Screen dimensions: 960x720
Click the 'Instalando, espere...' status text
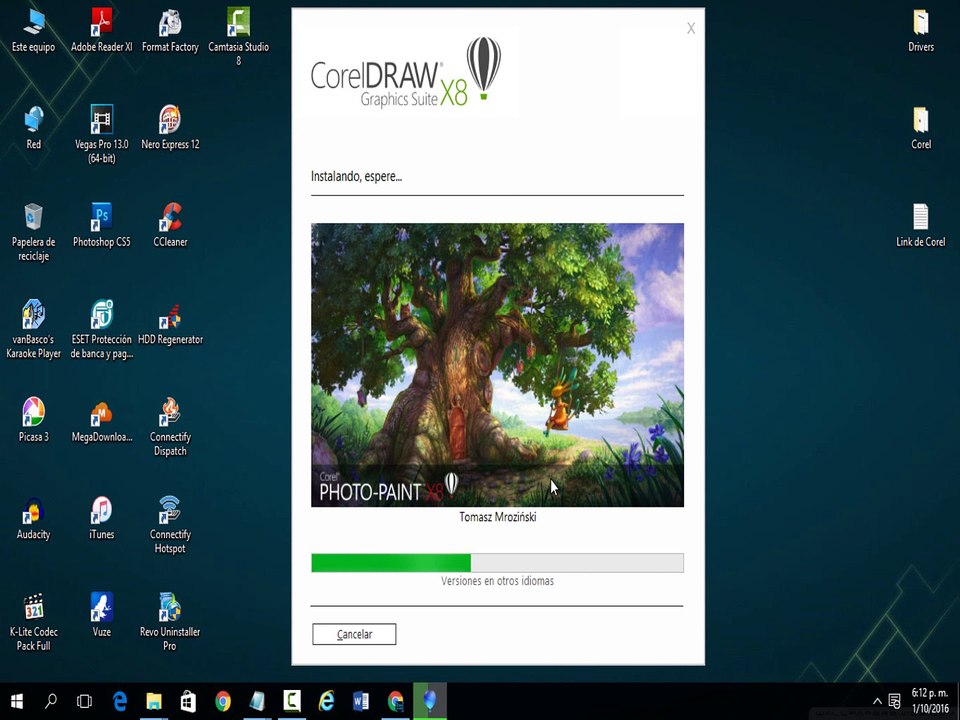[x=356, y=177]
